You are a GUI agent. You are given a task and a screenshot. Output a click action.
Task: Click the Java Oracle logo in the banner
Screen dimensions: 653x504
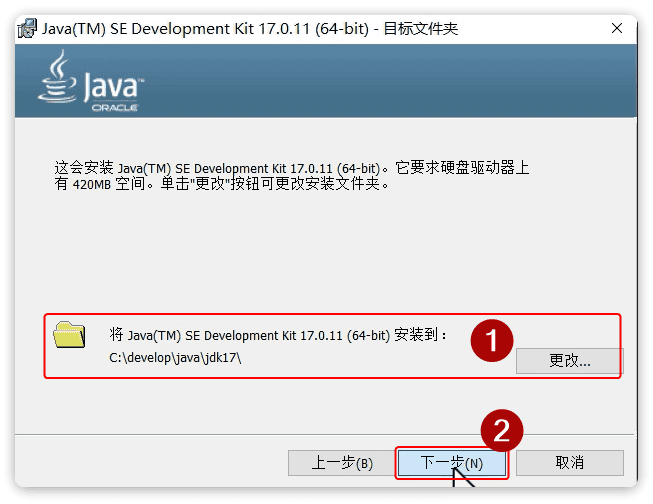(91, 82)
